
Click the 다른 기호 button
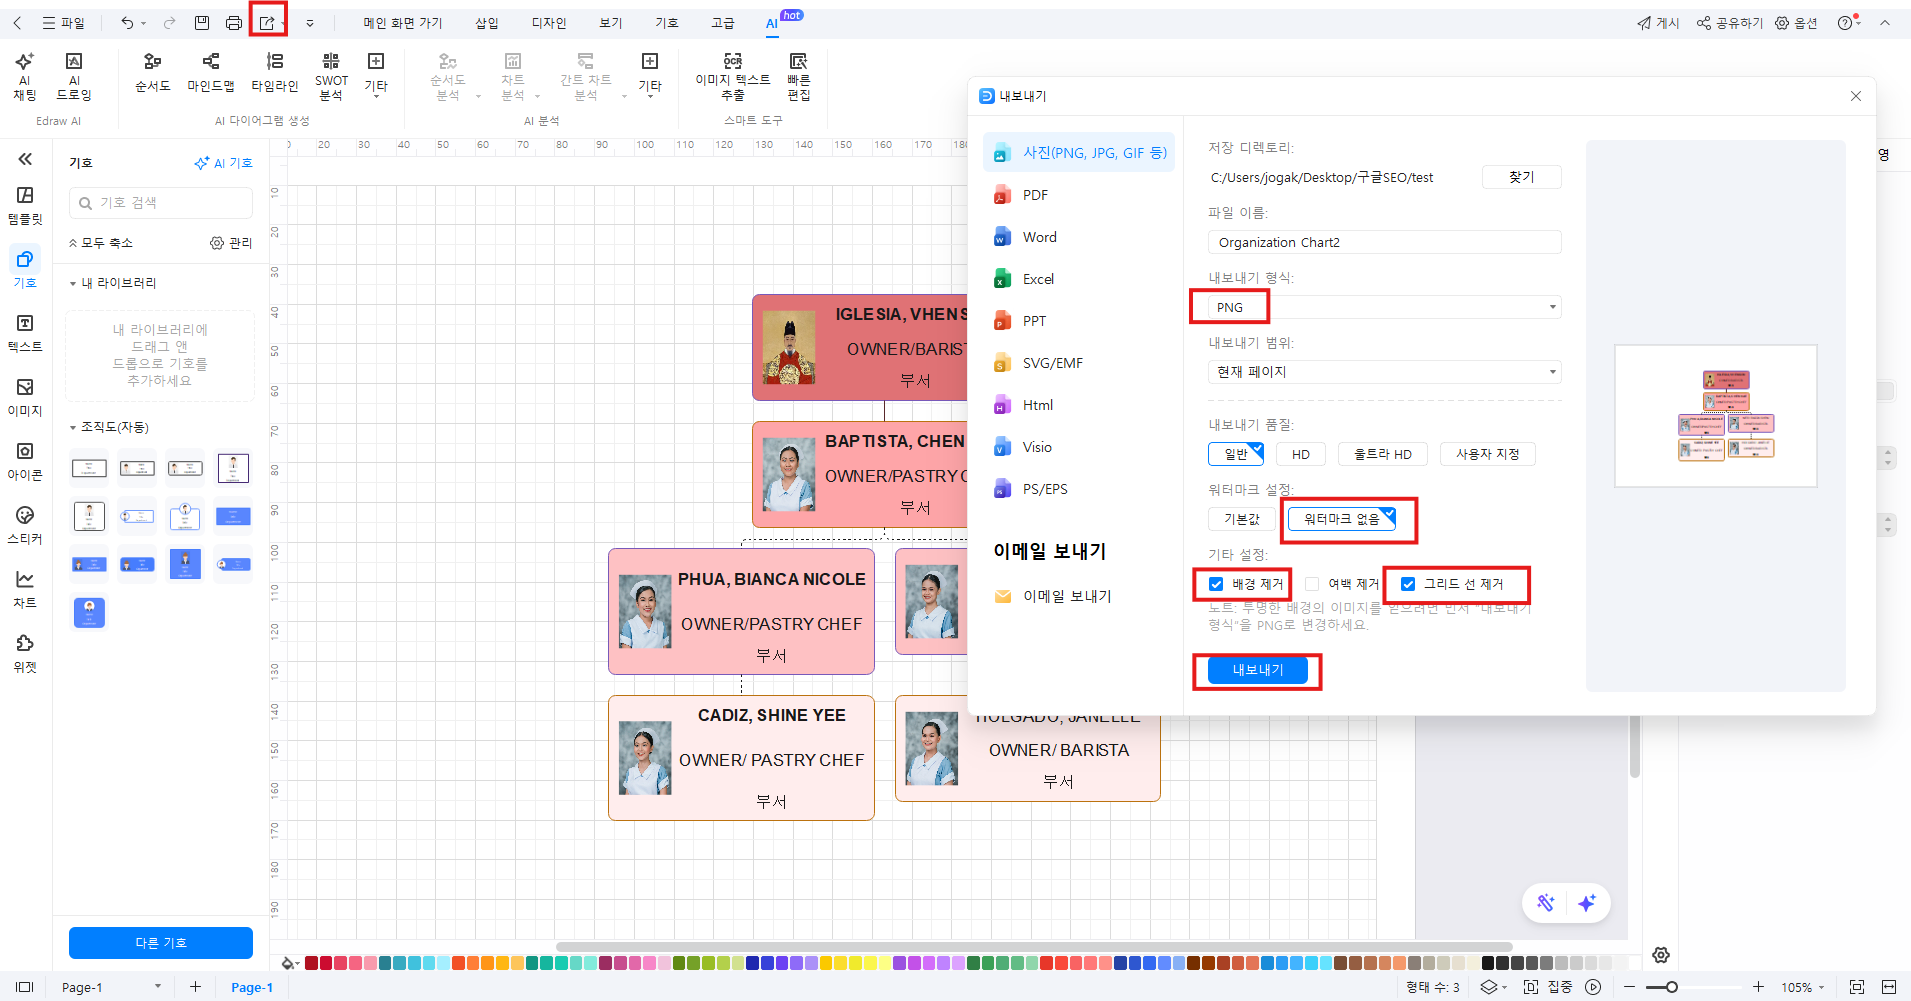(x=161, y=943)
